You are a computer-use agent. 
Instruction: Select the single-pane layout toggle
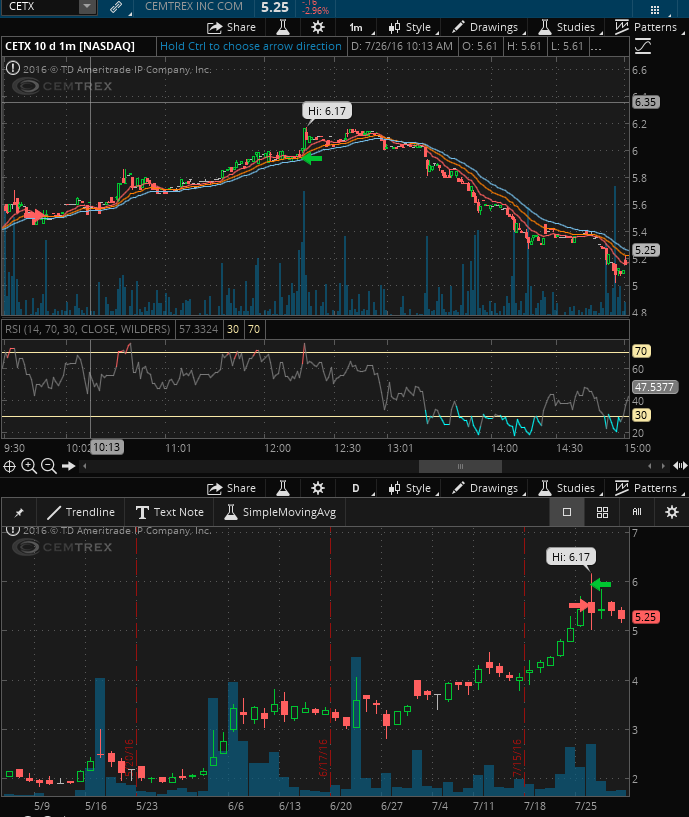pyautogui.click(x=567, y=512)
